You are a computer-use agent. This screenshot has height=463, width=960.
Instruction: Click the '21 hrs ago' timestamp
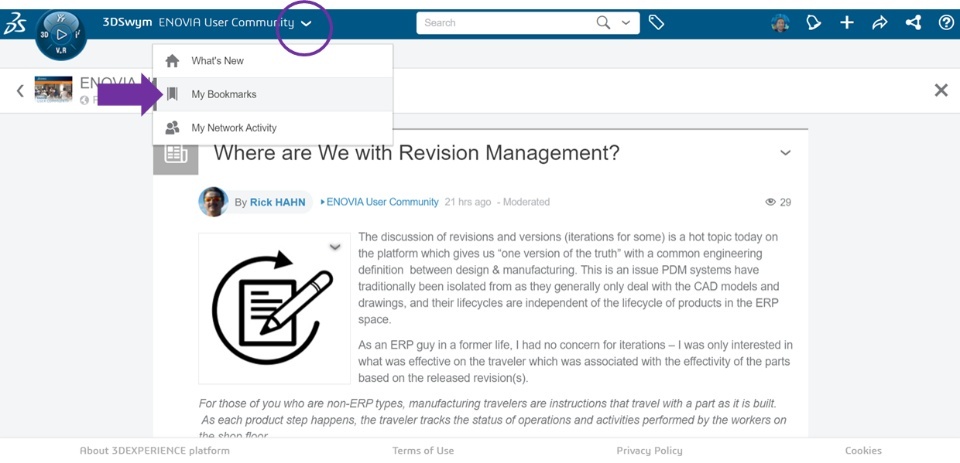click(468, 202)
